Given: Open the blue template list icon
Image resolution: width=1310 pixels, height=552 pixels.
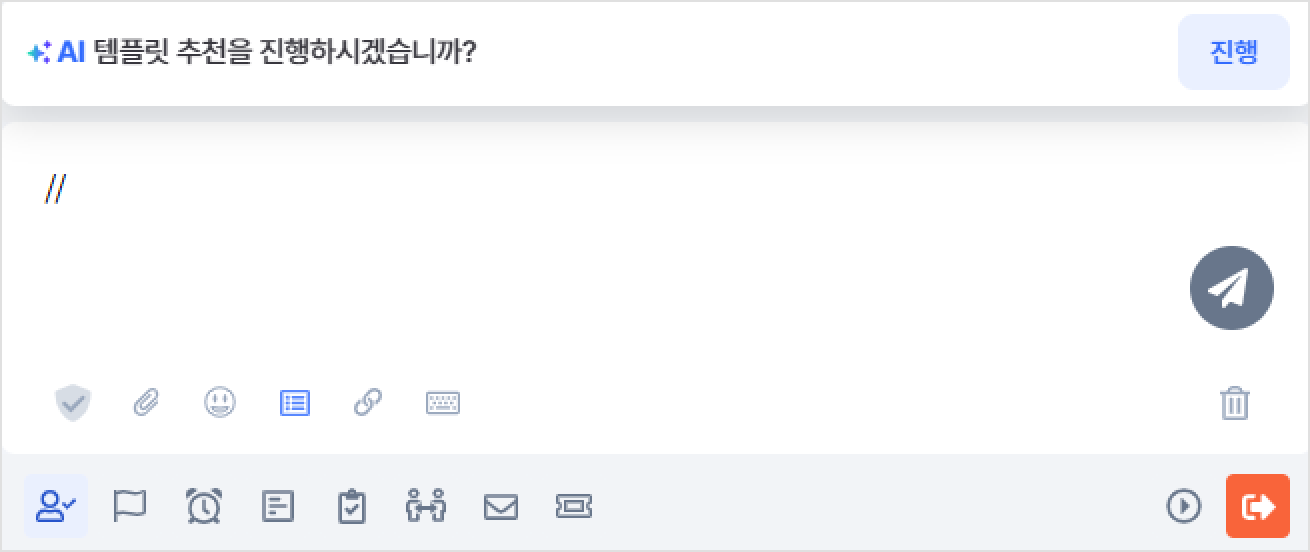Looking at the screenshot, I should click(294, 404).
